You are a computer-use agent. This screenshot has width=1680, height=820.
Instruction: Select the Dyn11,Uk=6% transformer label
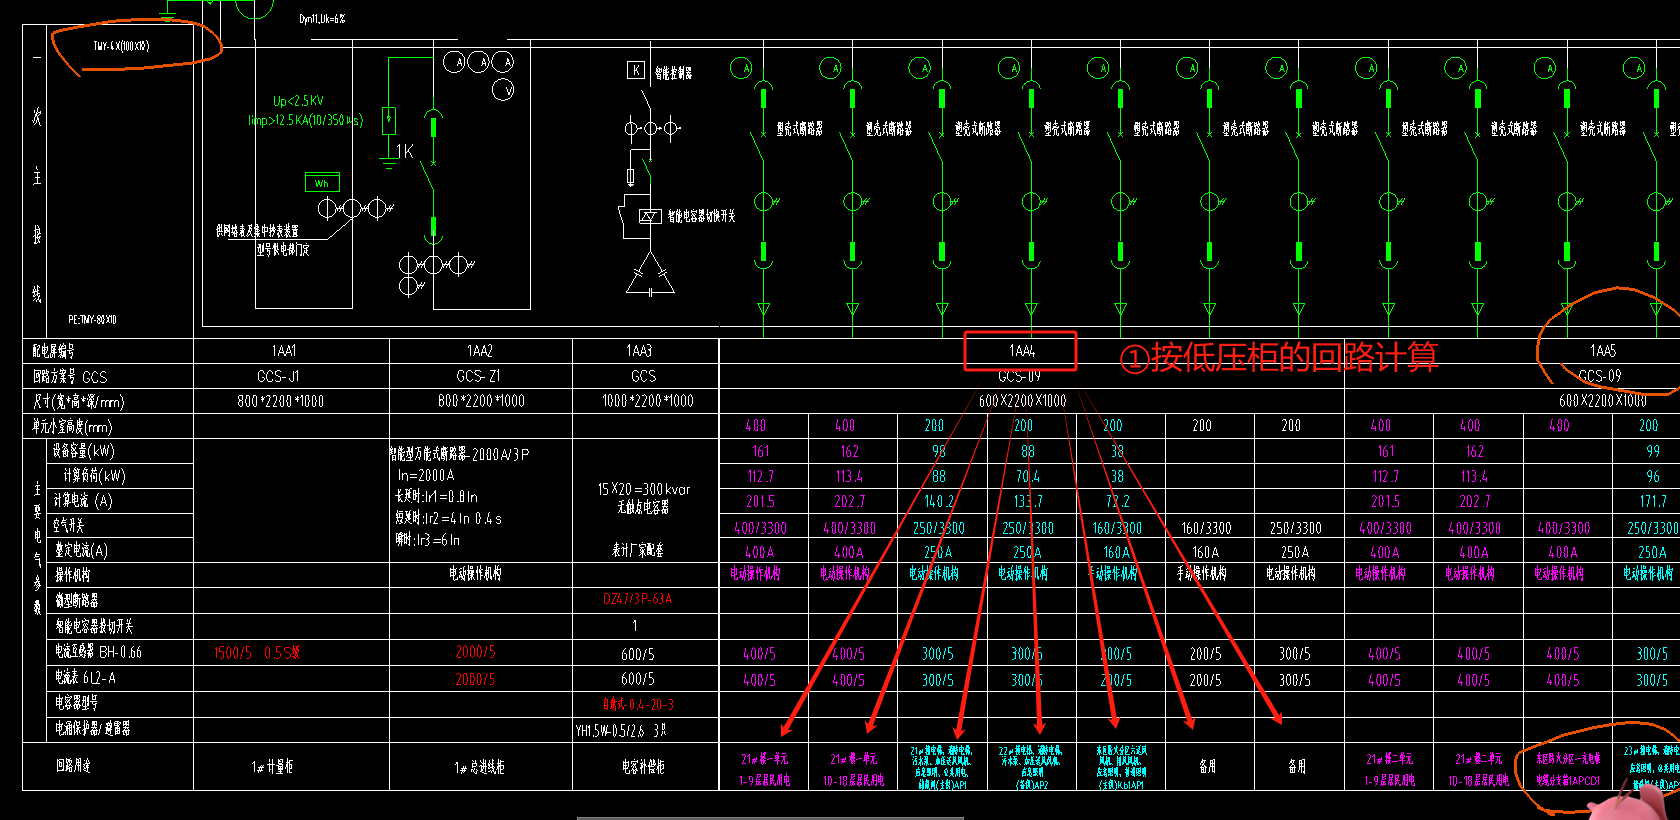pyautogui.click(x=322, y=19)
